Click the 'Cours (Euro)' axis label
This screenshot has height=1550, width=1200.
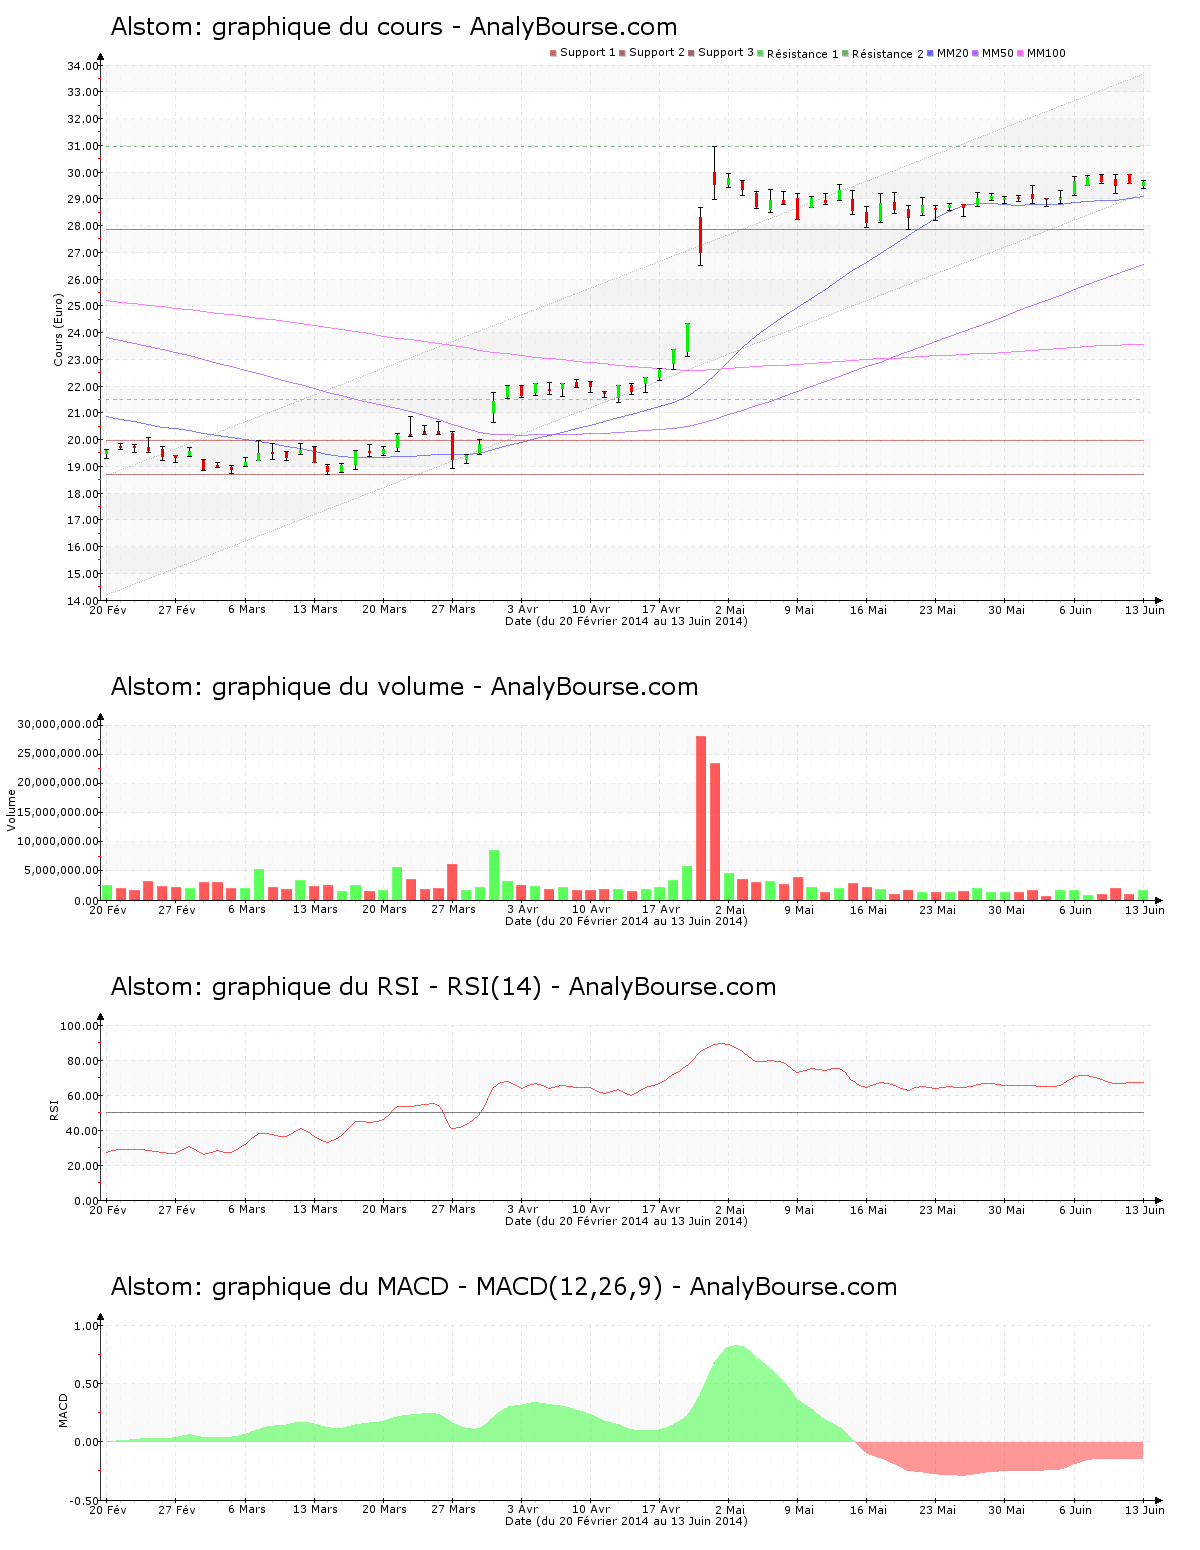click(x=59, y=330)
